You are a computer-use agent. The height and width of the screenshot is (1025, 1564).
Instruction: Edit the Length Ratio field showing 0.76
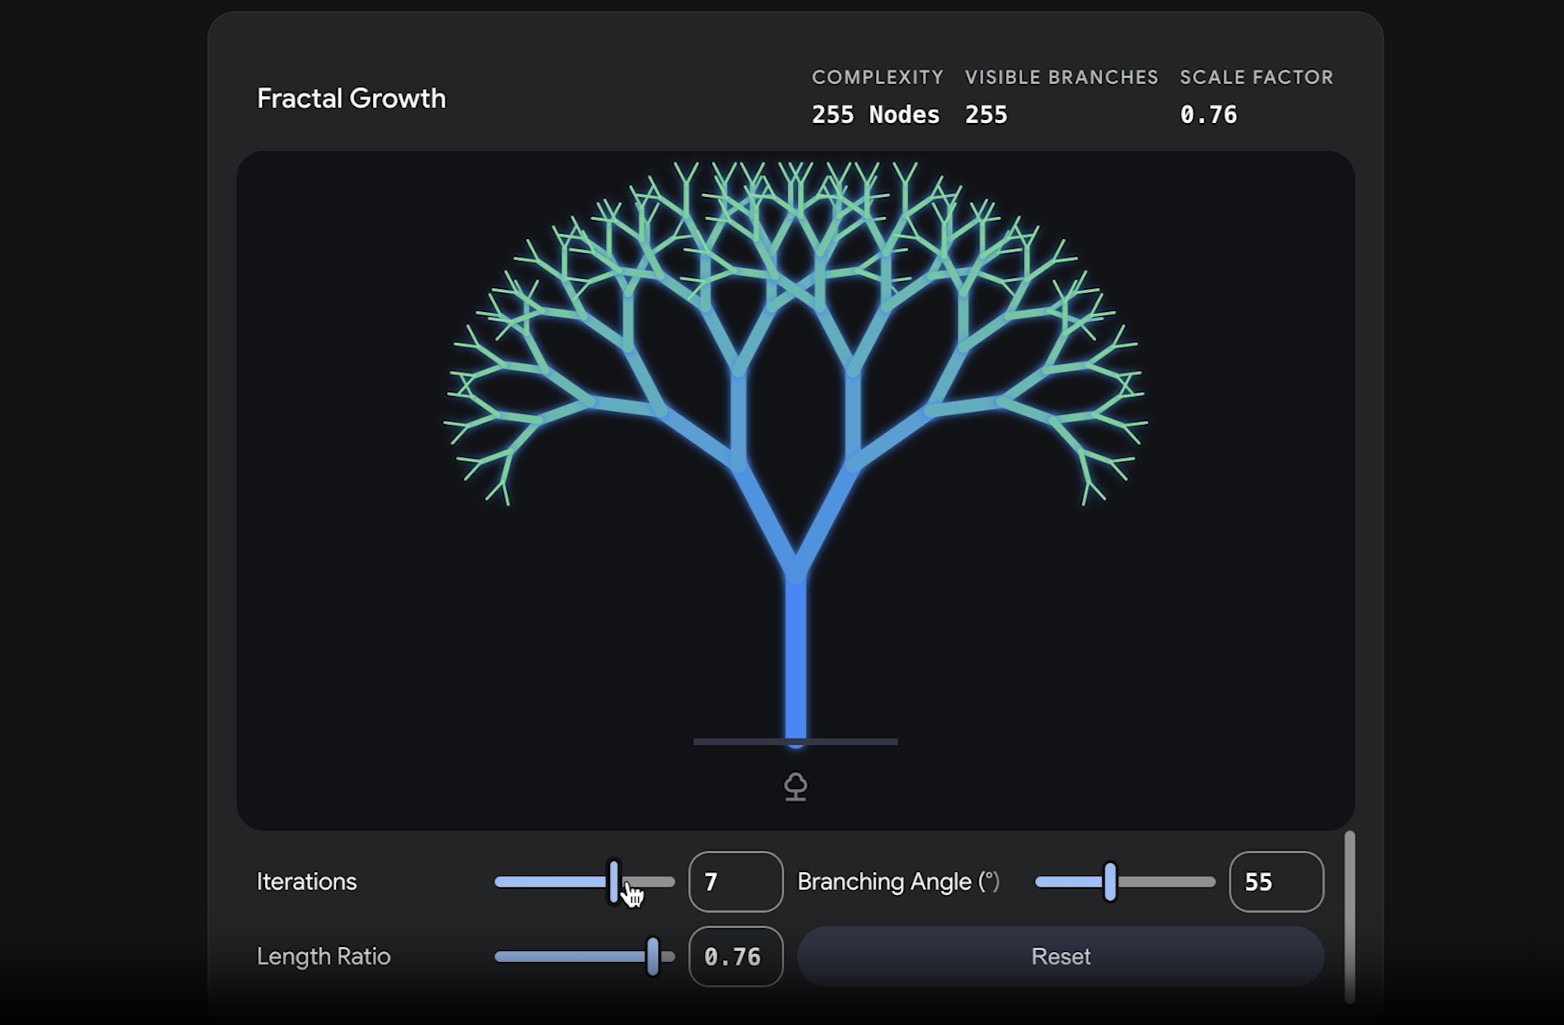click(735, 957)
